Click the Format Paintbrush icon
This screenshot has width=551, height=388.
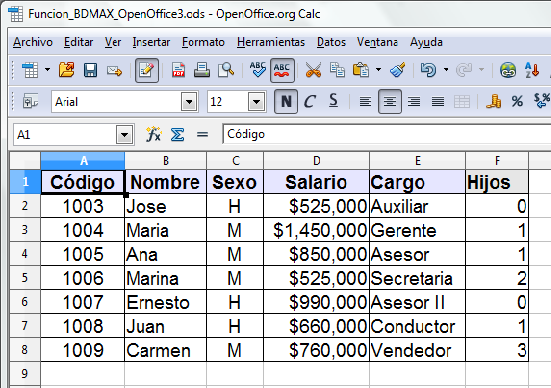tap(397, 70)
